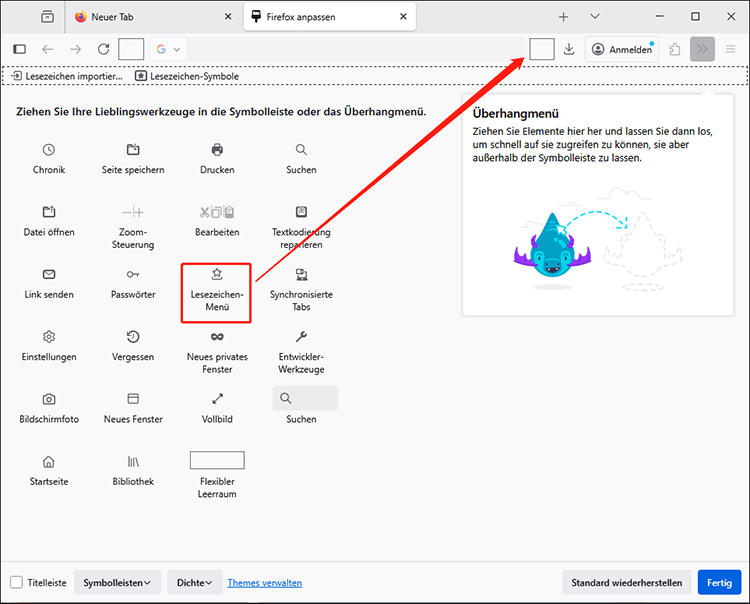Image resolution: width=750 pixels, height=604 pixels.
Task: Click the Standard wiederherstellen button
Action: click(x=626, y=583)
